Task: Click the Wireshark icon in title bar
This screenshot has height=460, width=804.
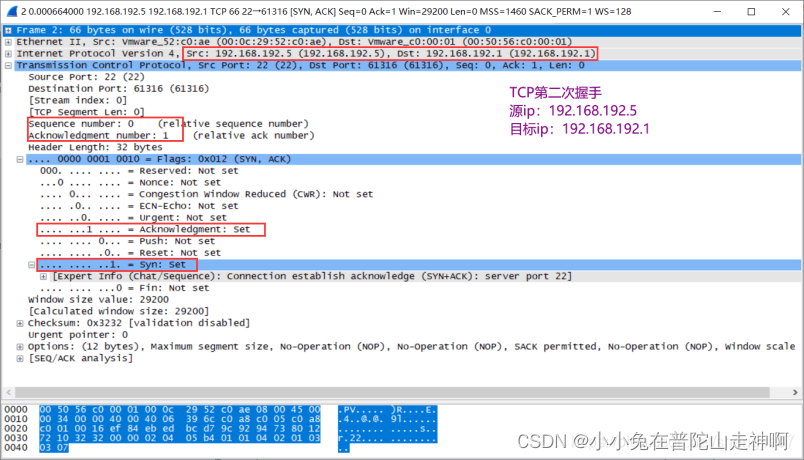Action: pyautogui.click(x=10, y=10)
